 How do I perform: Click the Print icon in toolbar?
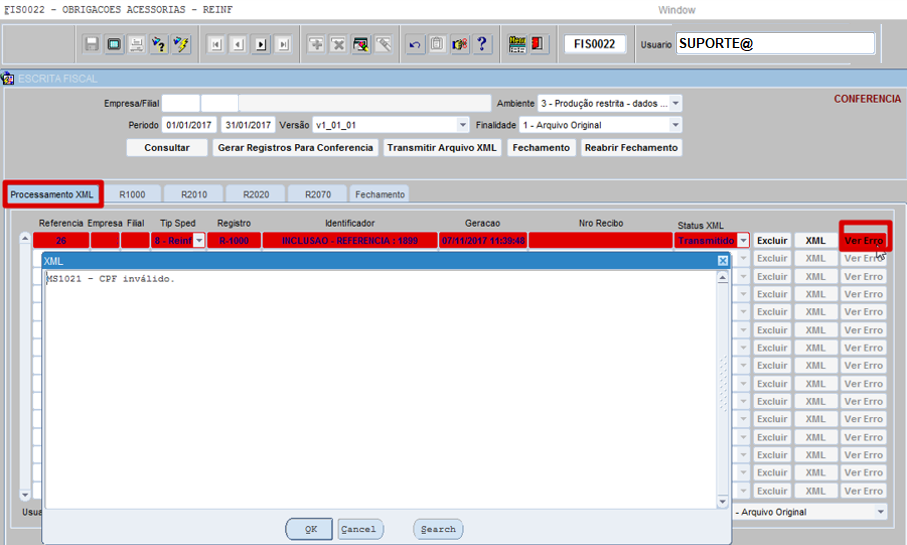pos(137,44)
